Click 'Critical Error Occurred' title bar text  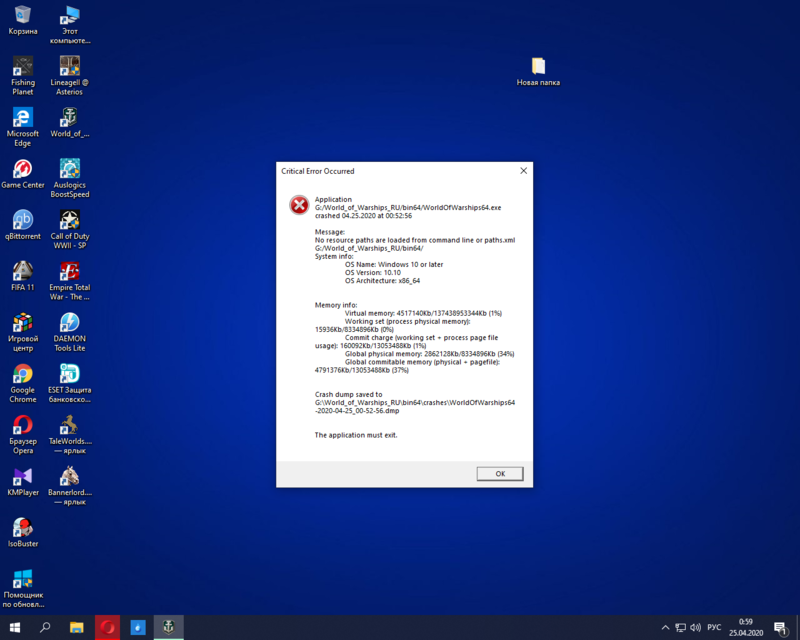(317, 171)
